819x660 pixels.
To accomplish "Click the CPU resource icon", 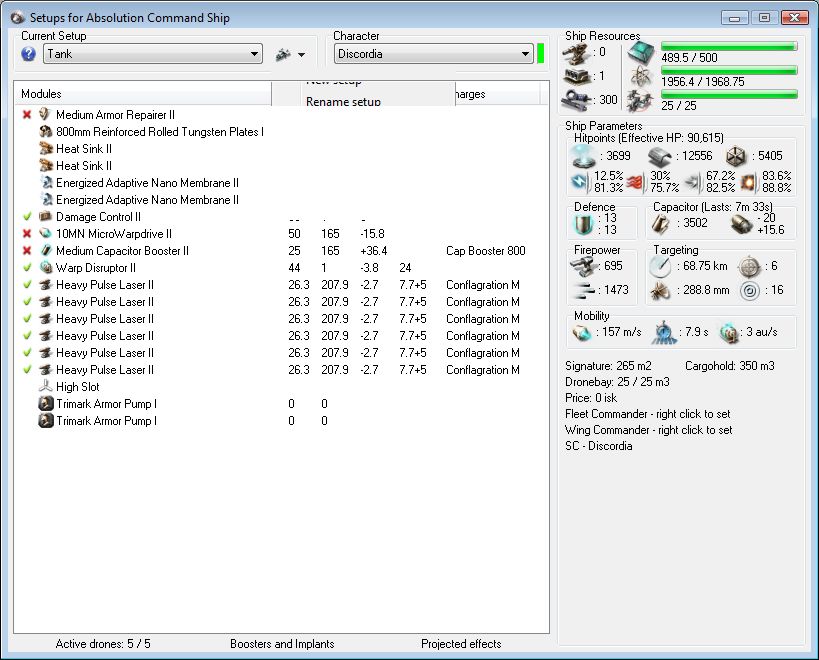I will click(640, 54).
